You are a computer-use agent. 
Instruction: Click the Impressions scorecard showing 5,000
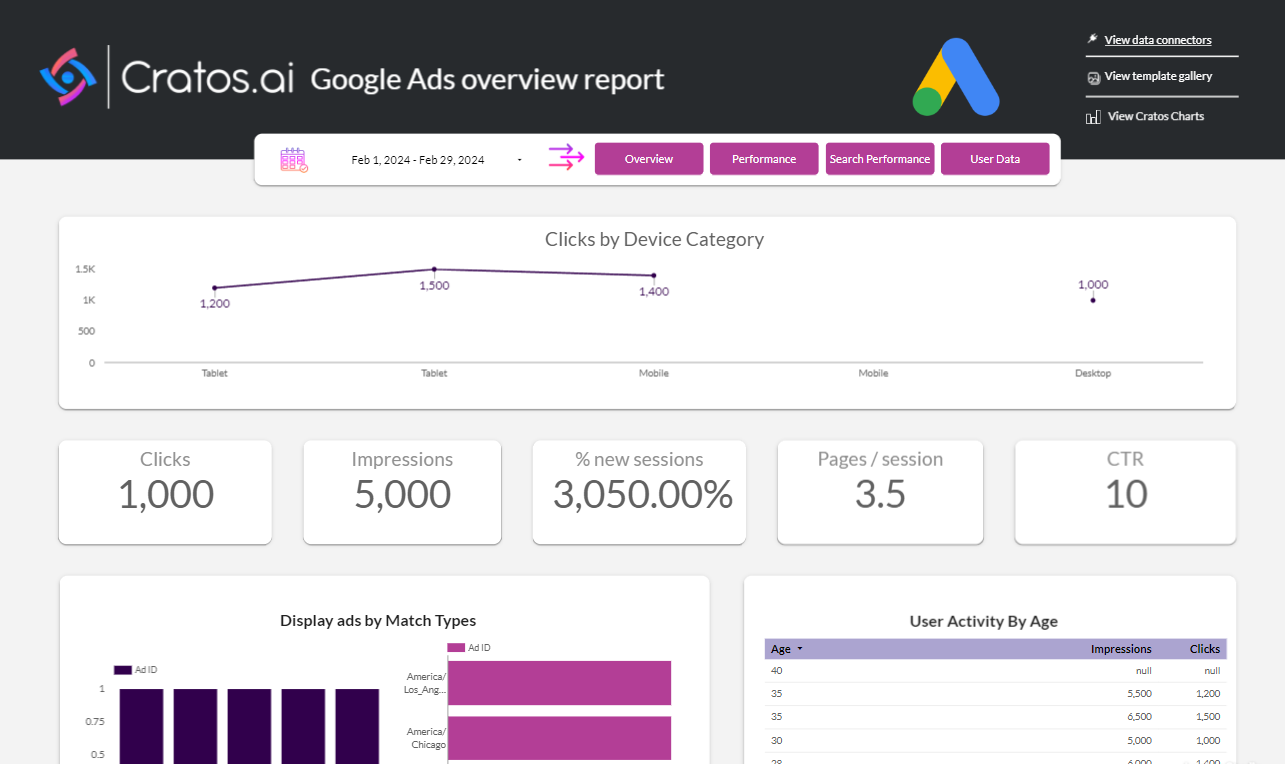pos(402,492)
